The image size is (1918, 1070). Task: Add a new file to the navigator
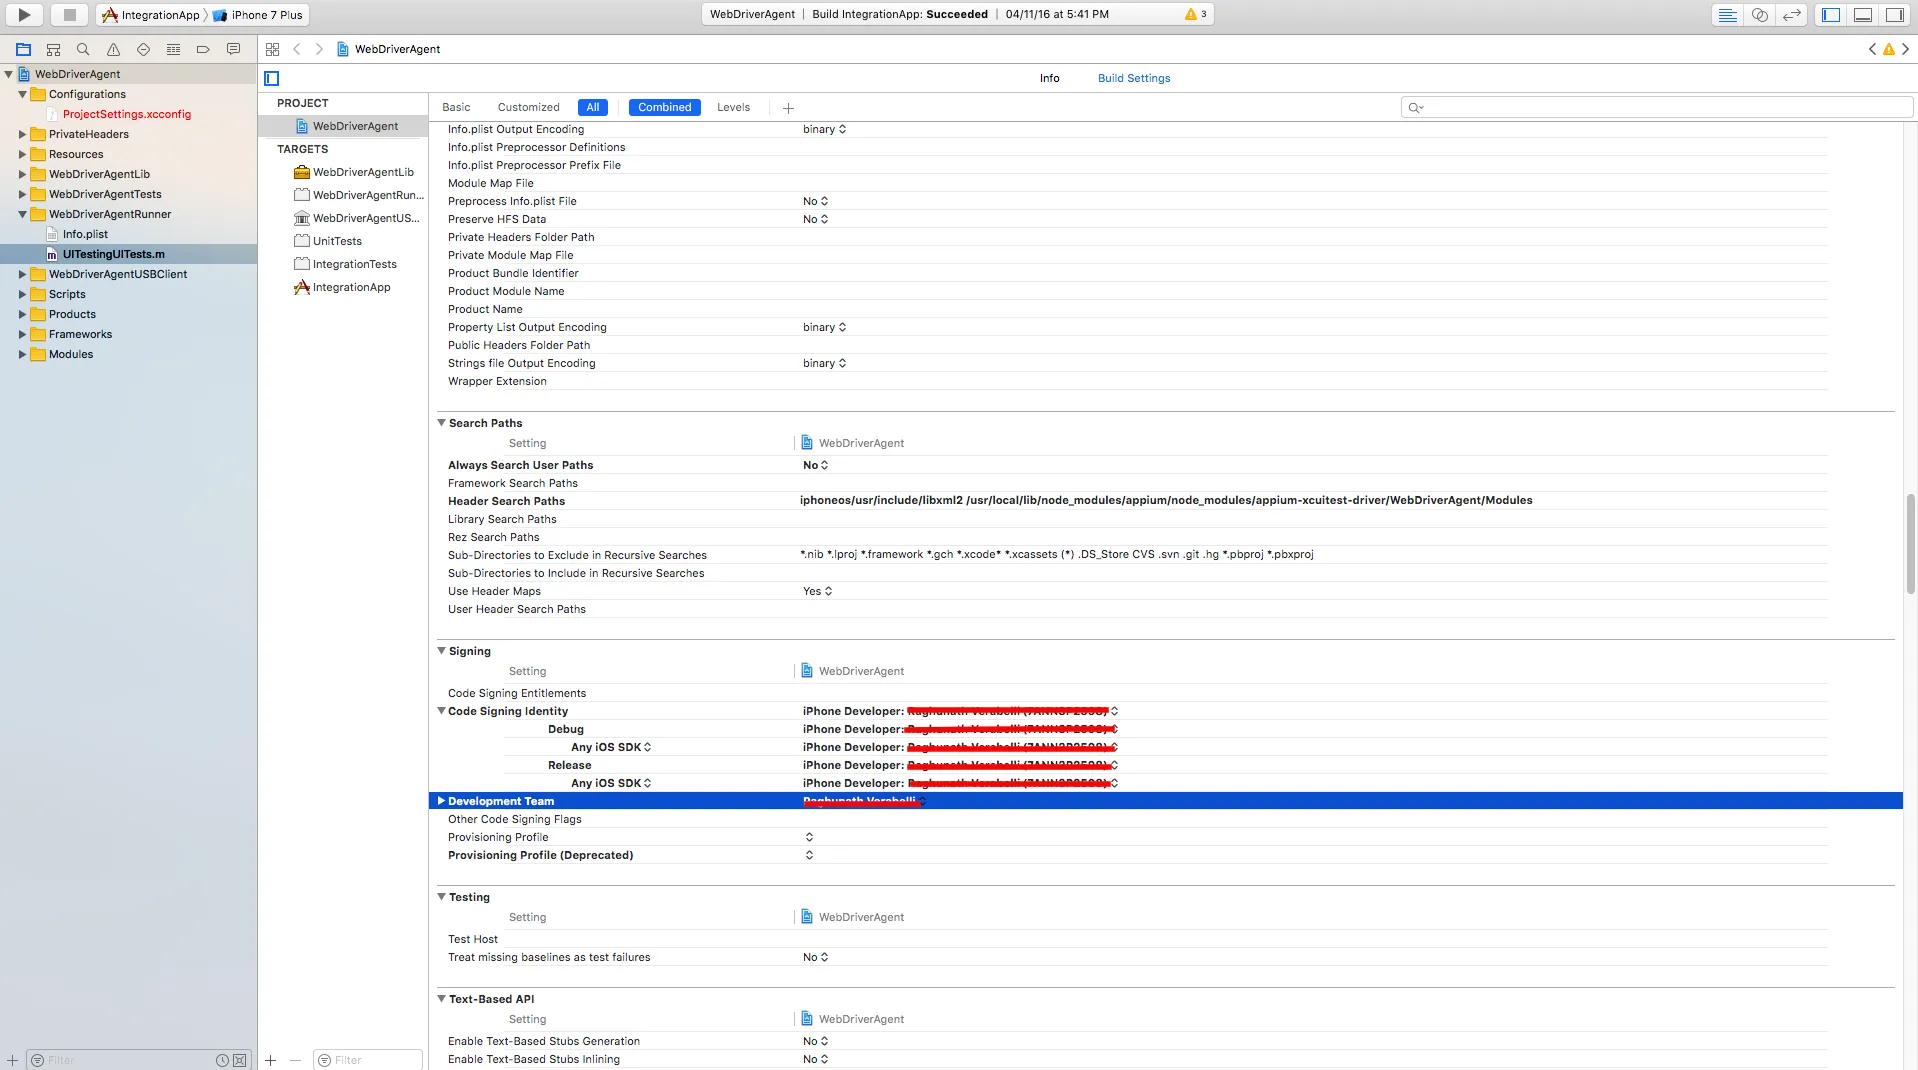coord(12,1060)
